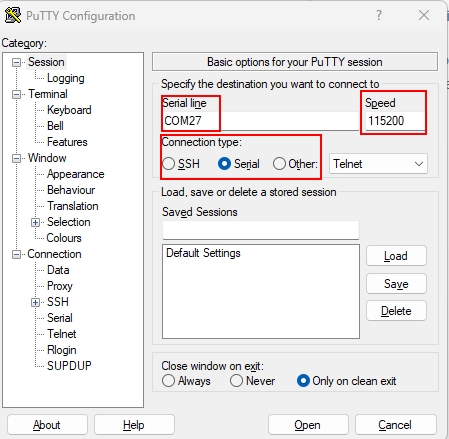449x439 pixels.
Task: Select Session category in tree
Action: [46, 62]
